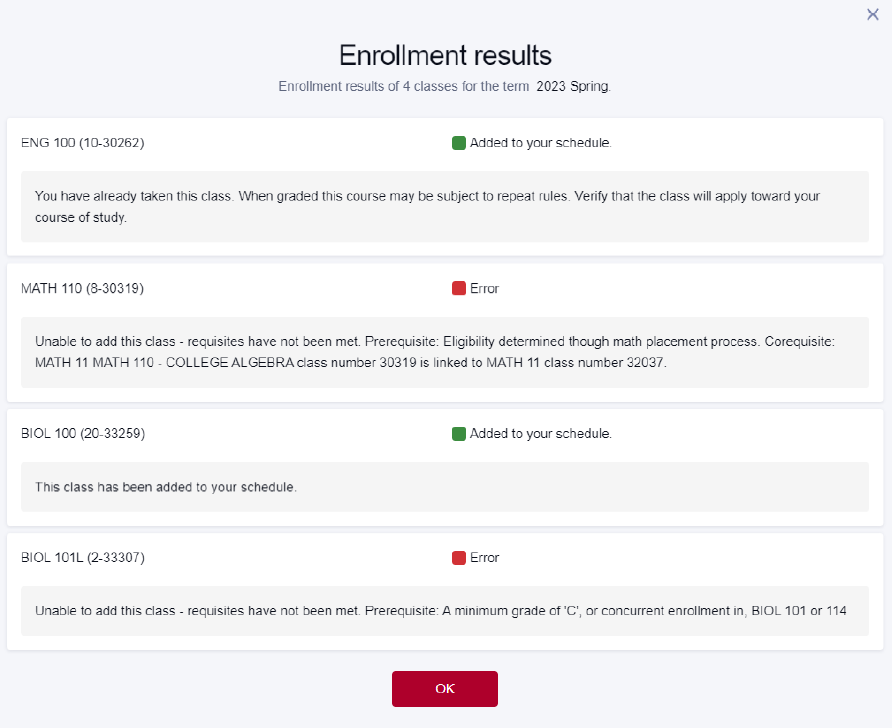Click red error icon for BIOL 101L
This screenshot has width=892, height=728.
tap(459, 558)
